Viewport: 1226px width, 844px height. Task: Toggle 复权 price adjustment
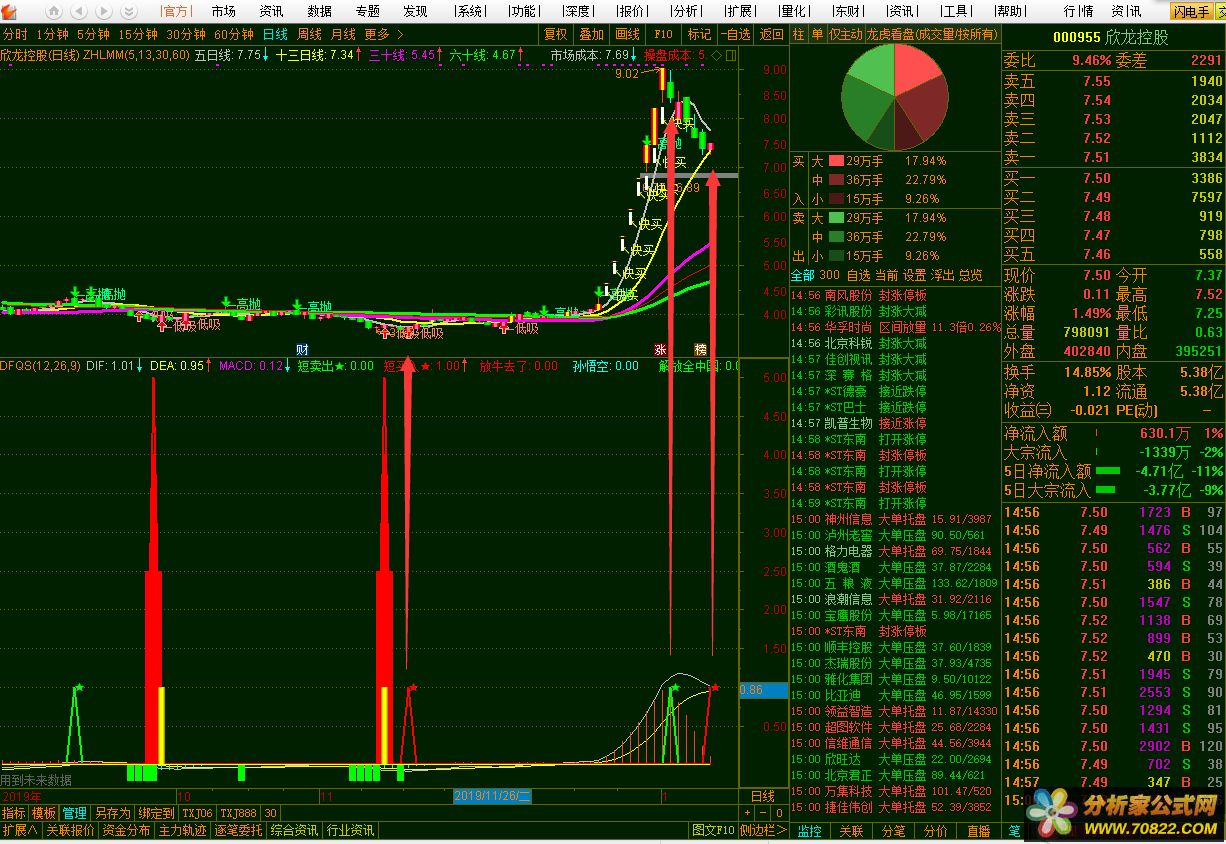555,34
